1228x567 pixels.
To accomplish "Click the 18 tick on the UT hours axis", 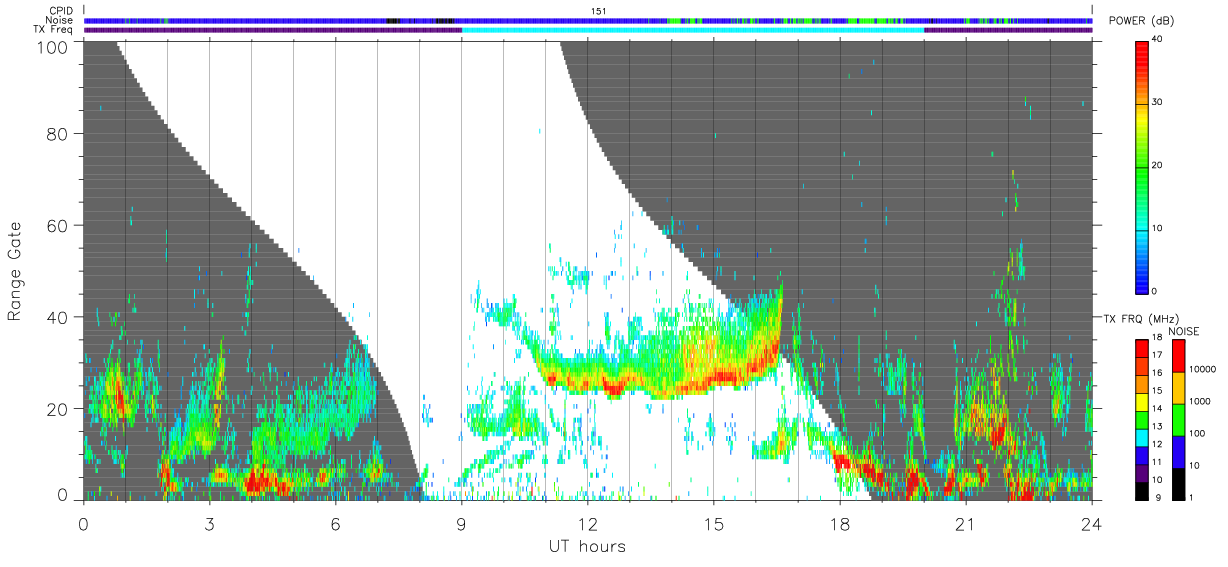I will [x=840, y=524].
